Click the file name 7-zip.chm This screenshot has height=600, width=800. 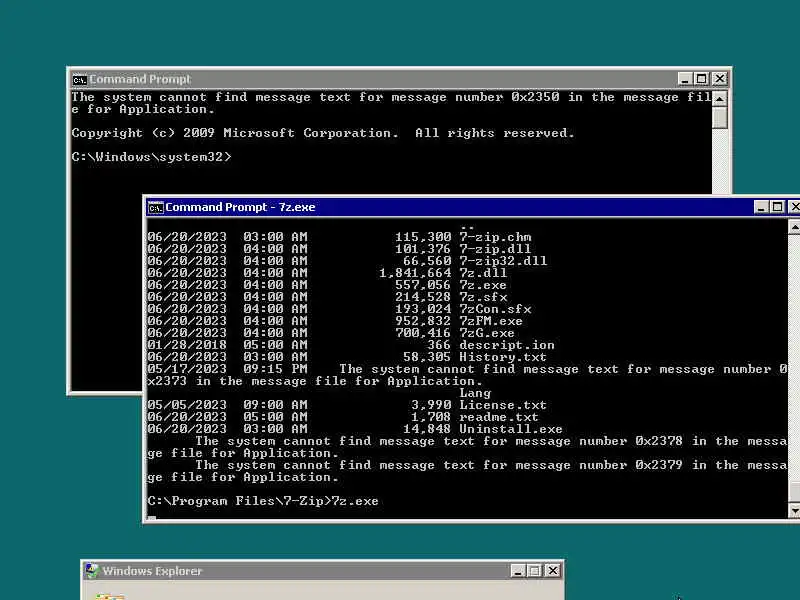495,237
